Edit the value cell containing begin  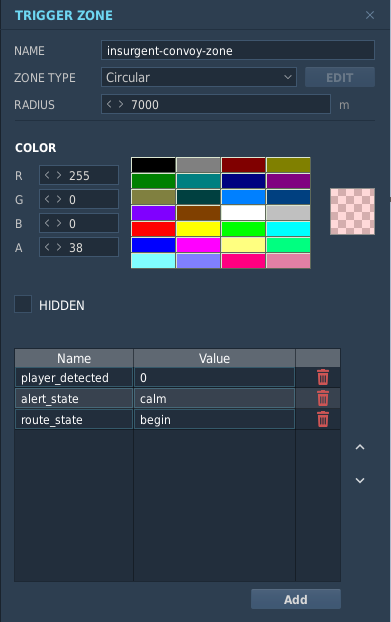215,419
